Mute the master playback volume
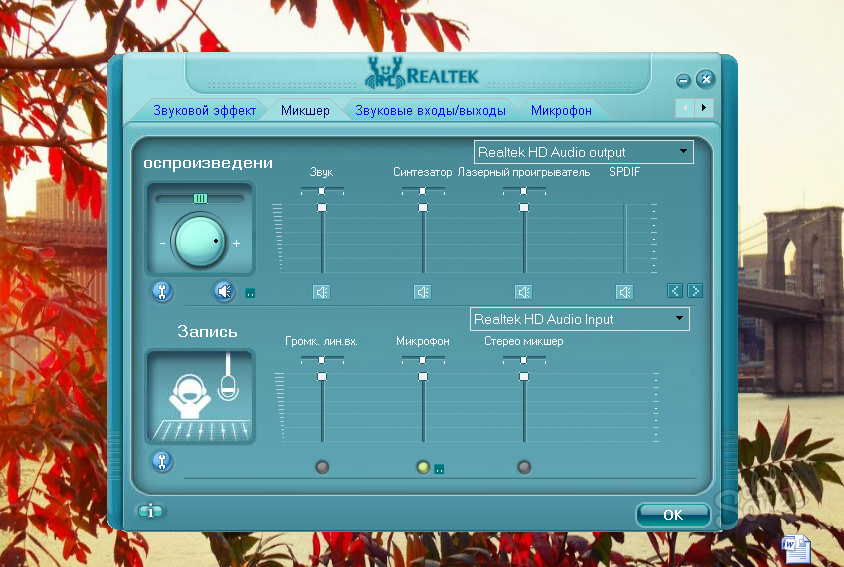This screenshot has height=567, width=844. [224, 291]
